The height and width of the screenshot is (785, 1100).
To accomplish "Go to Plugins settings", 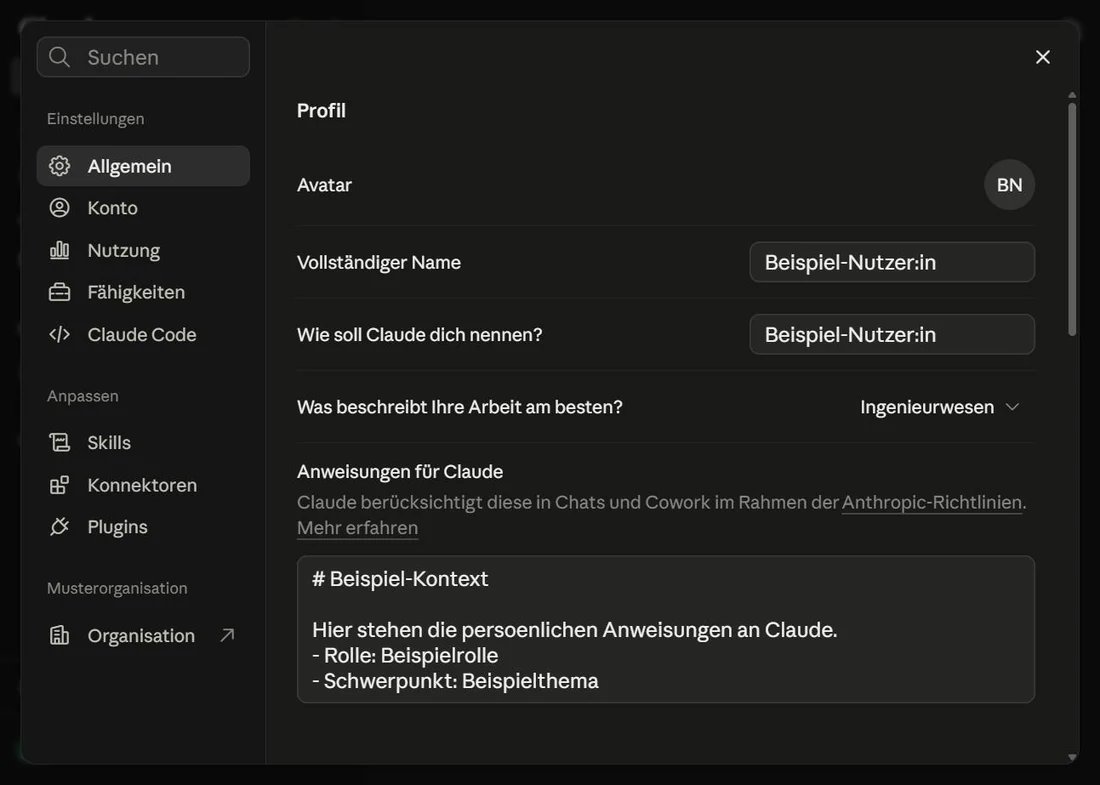I will pos(143,526).
